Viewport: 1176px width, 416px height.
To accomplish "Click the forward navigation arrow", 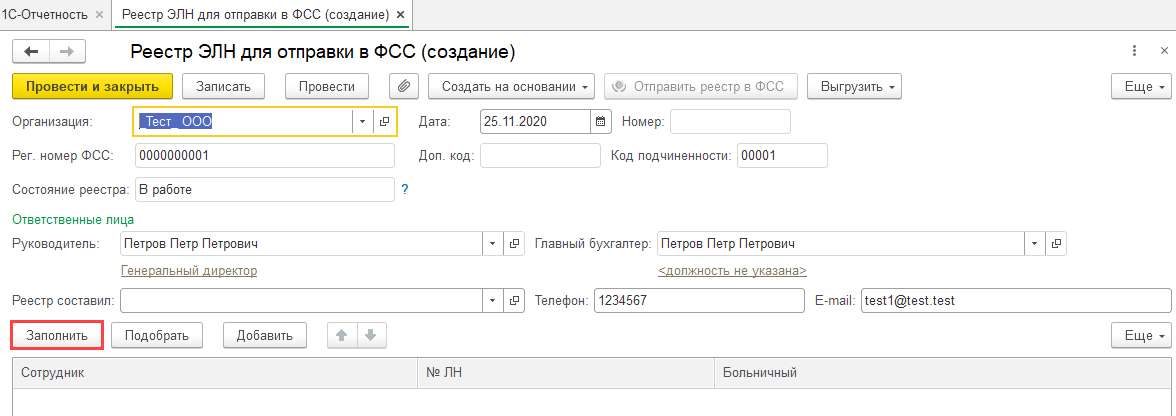I will click(x=67, y=51).
